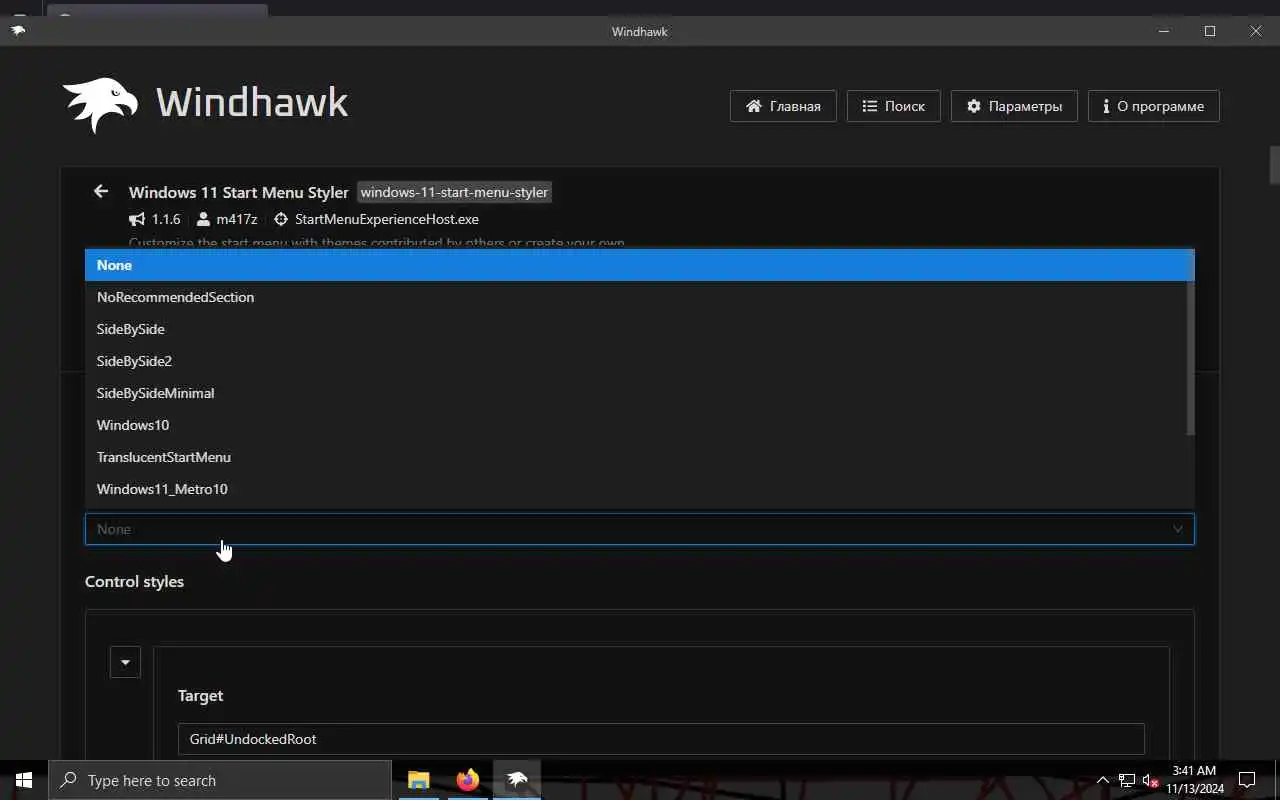Screen dimensions: 1280x800
Task: Show hidden tray icons chevron
Action: point(1103,780)
